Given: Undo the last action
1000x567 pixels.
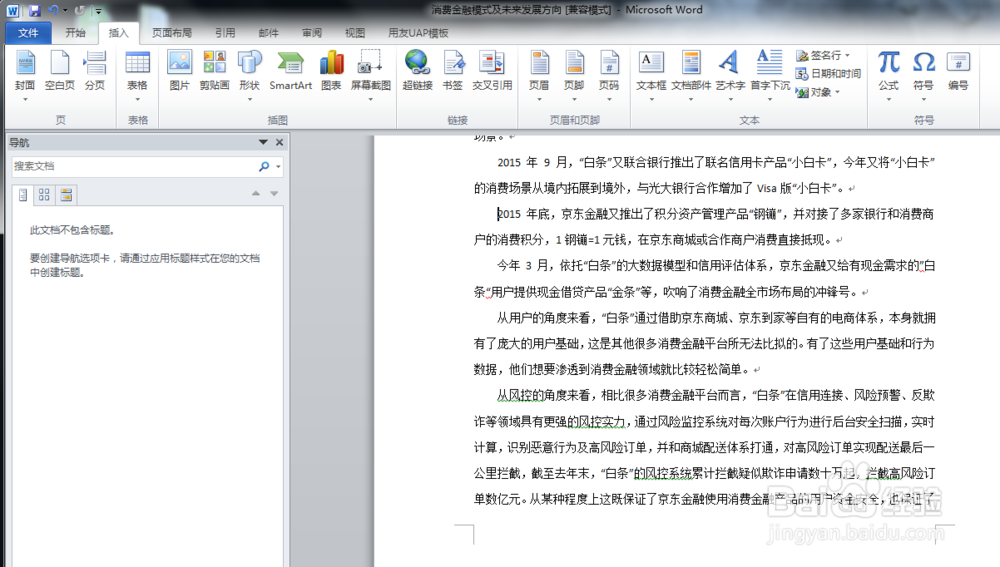Looking at the screenshot, I should click(x=53, y=10).
